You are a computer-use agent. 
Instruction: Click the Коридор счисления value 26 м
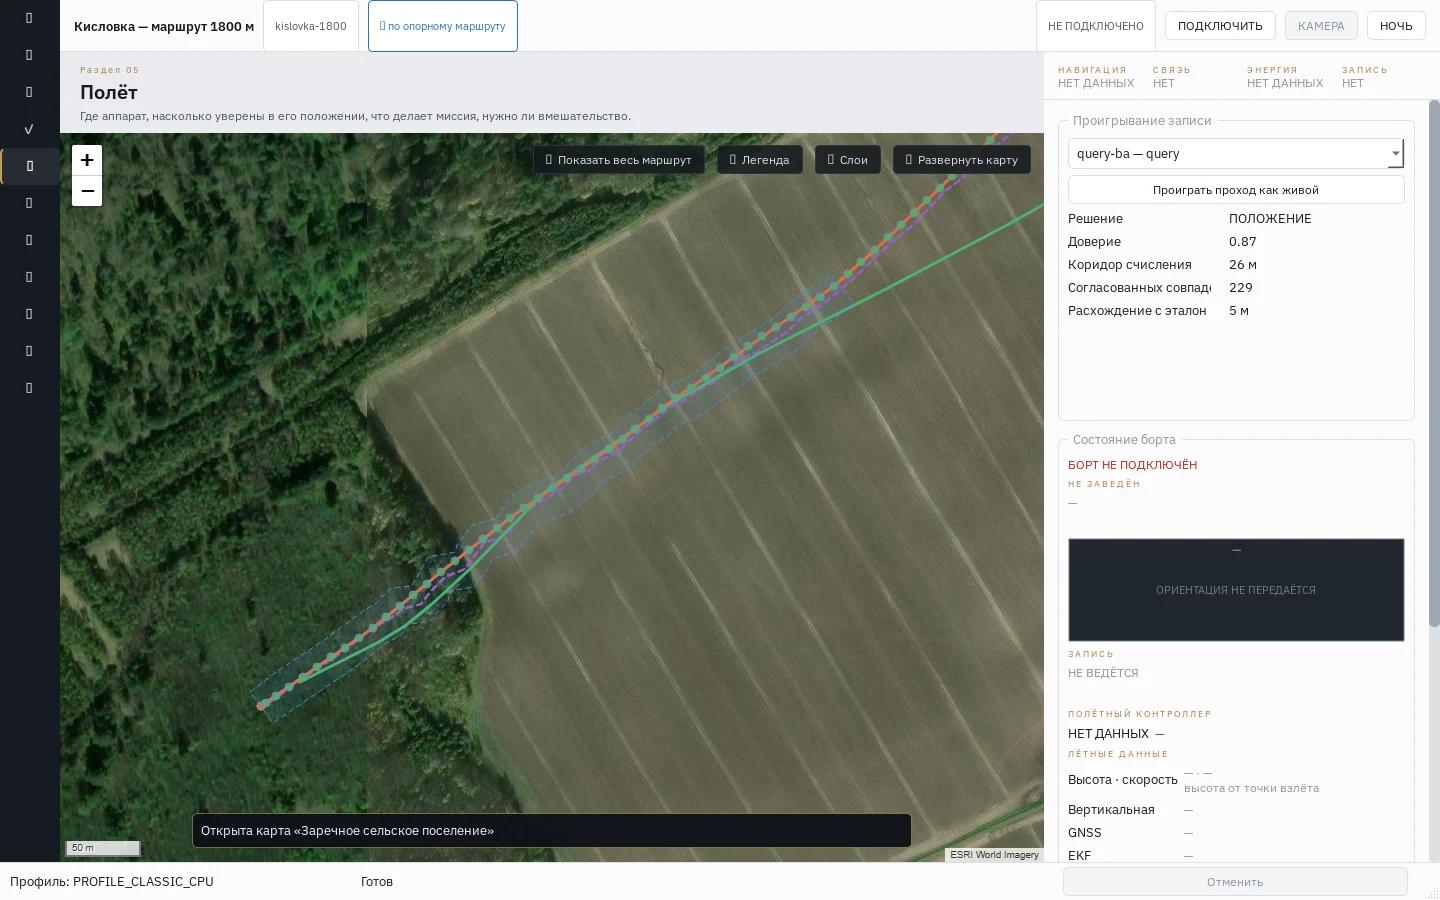click(x=1243, y=265)
